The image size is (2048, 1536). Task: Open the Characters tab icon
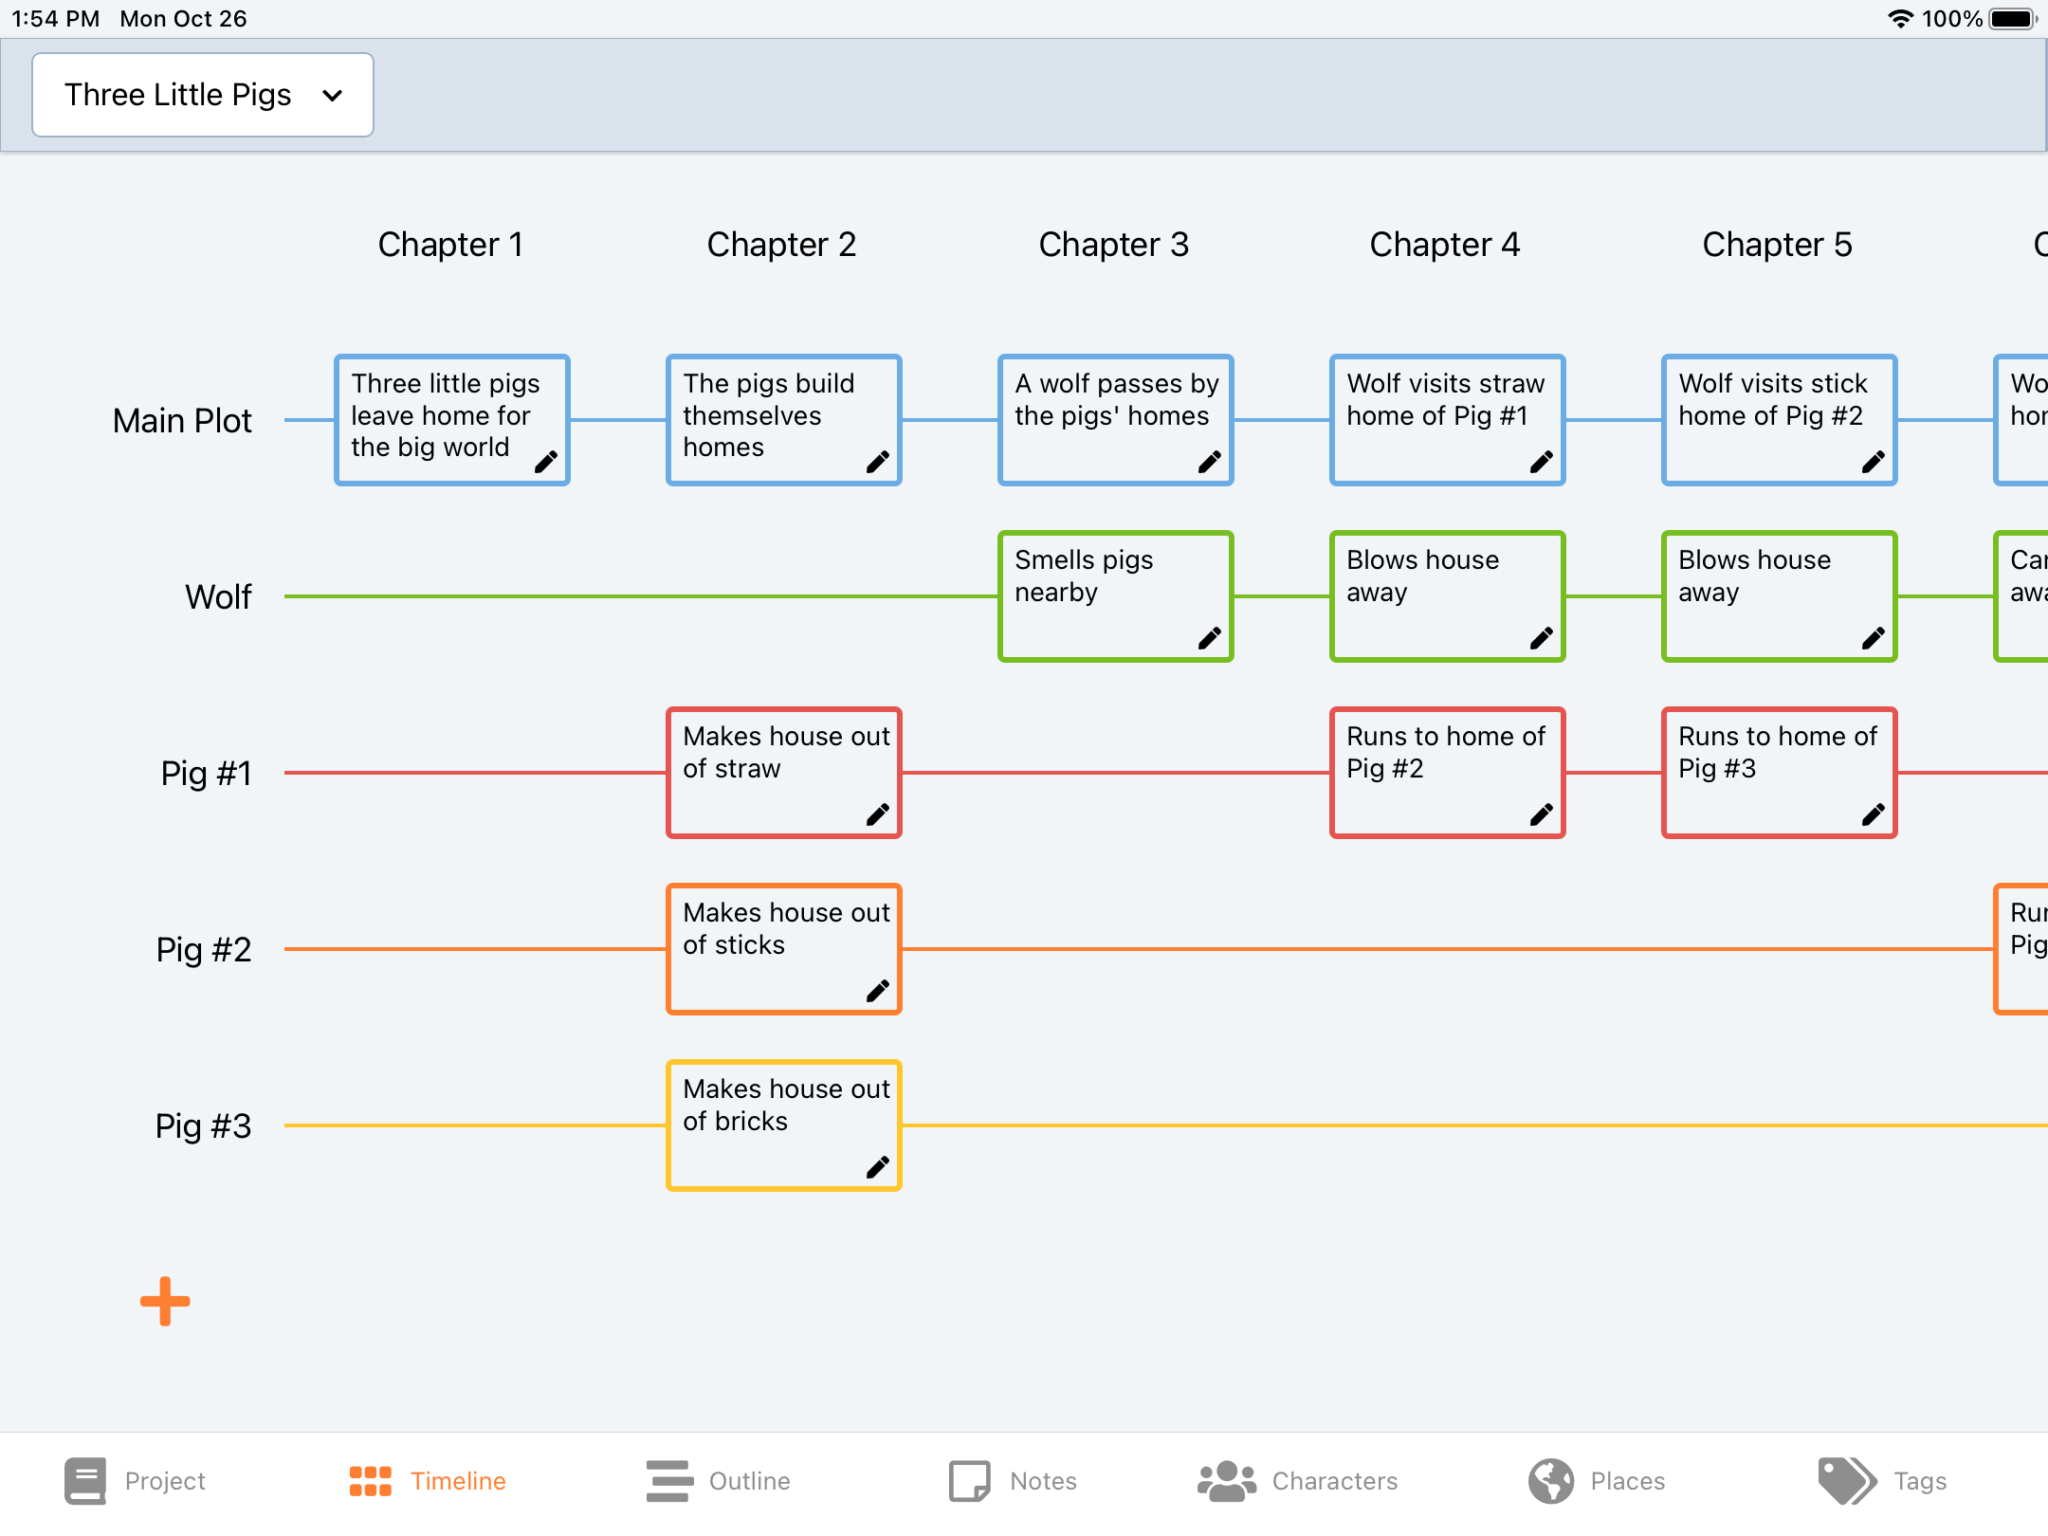click(1226, 1480)
